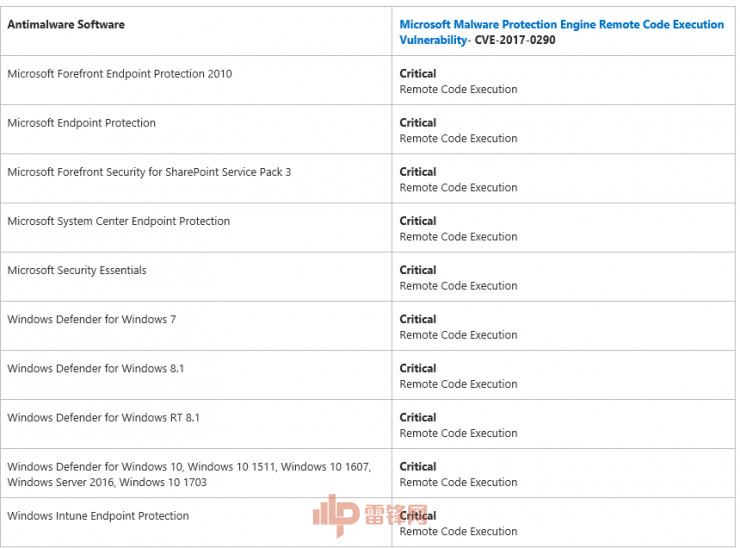Viewport: 740px width, 549px height.
Task: Select 'Remote Code Execution' in Windows Intune row
Action: (458, 531)
